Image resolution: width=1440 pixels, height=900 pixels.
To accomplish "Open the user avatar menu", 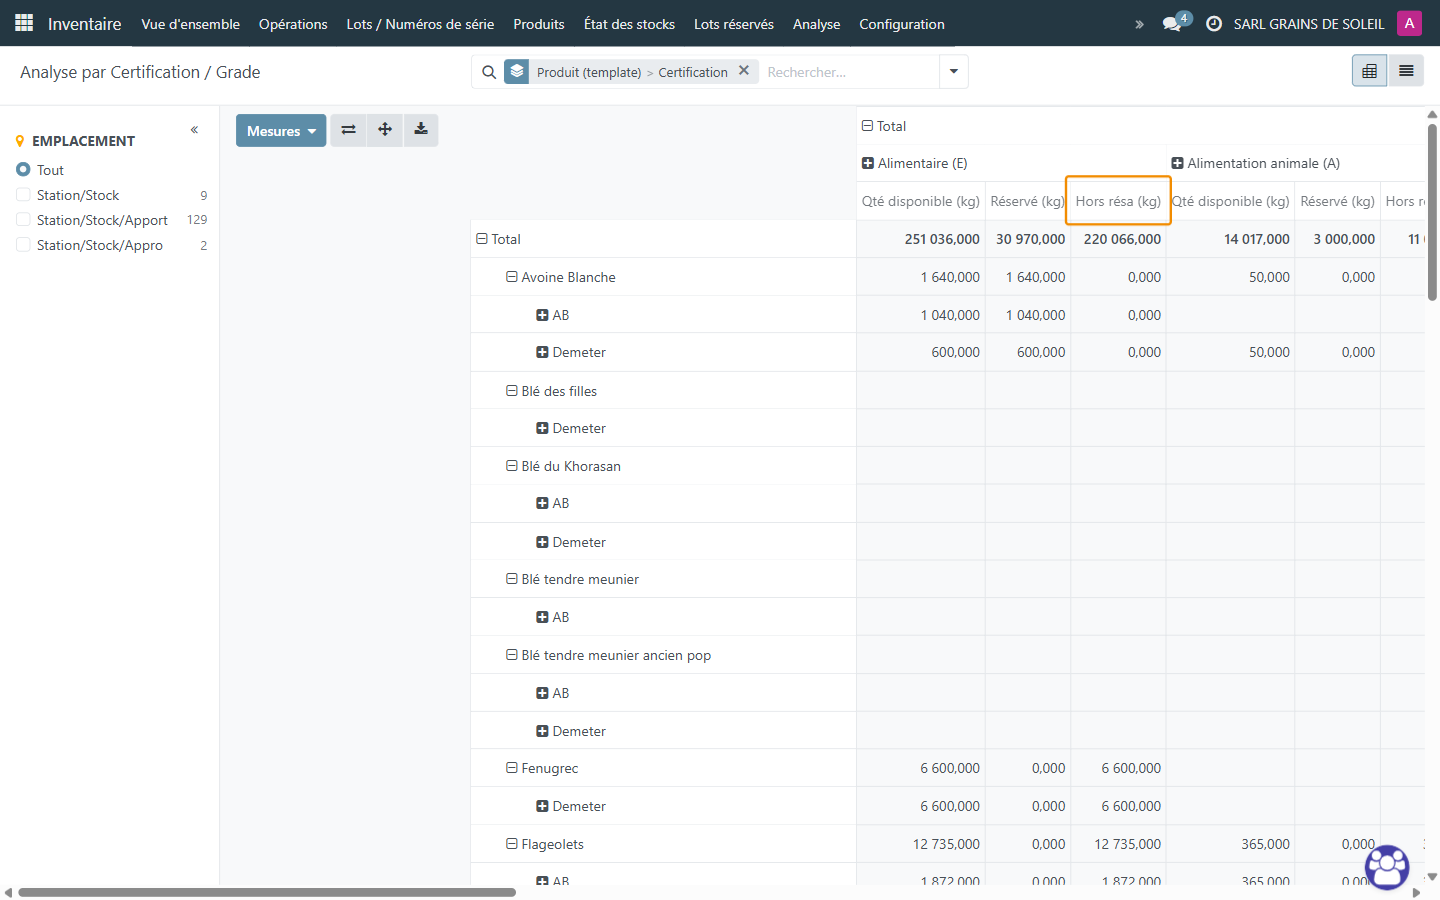I will click(x=1410, y=23).
